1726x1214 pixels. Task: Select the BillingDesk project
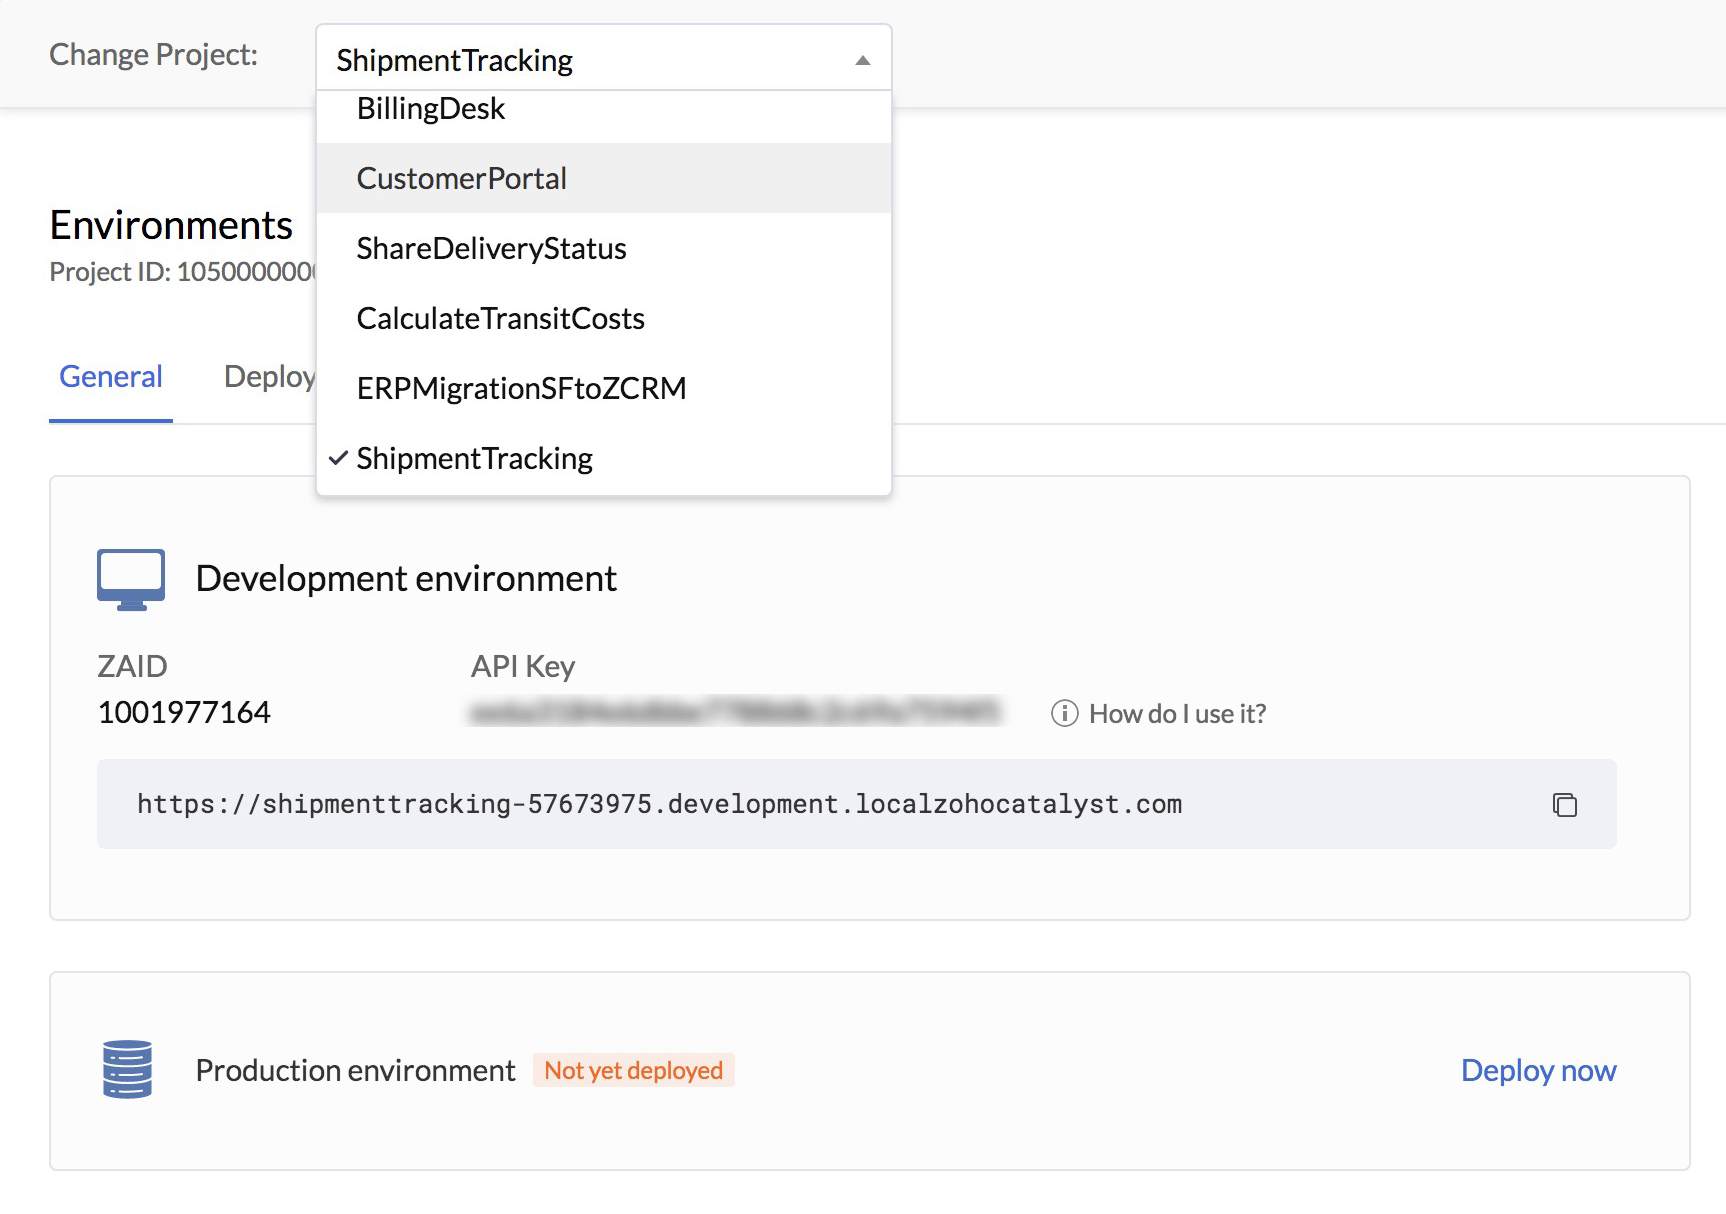click(431, 108)
